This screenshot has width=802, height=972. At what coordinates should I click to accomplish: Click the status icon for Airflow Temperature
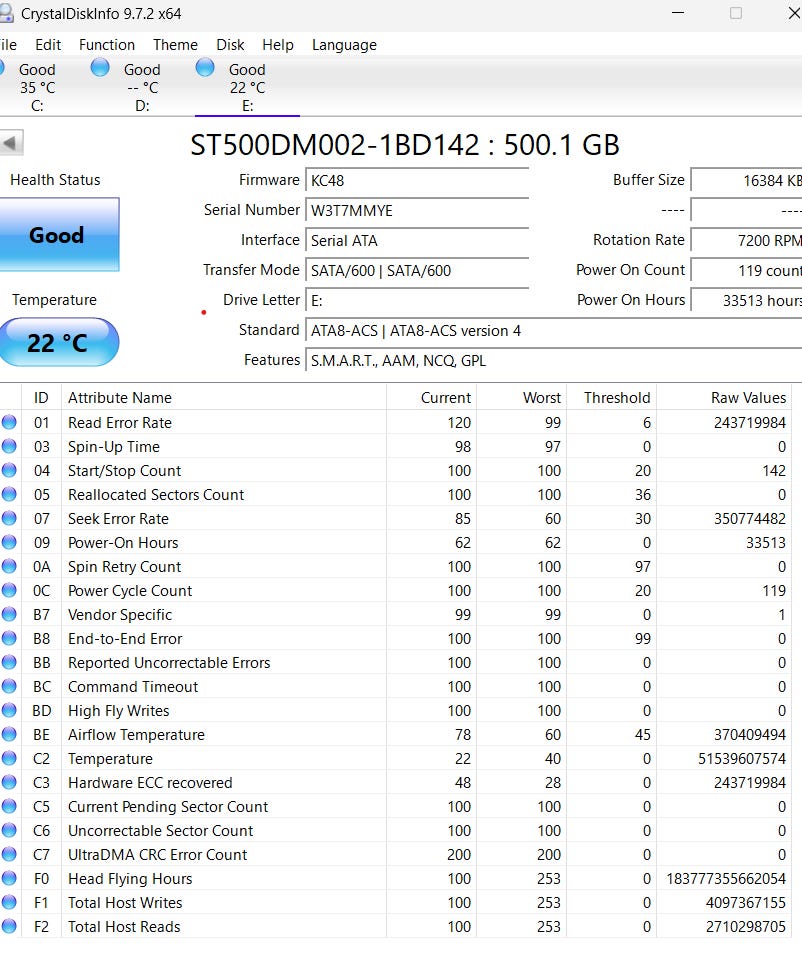pyautogui.click(x=9, y=734)
